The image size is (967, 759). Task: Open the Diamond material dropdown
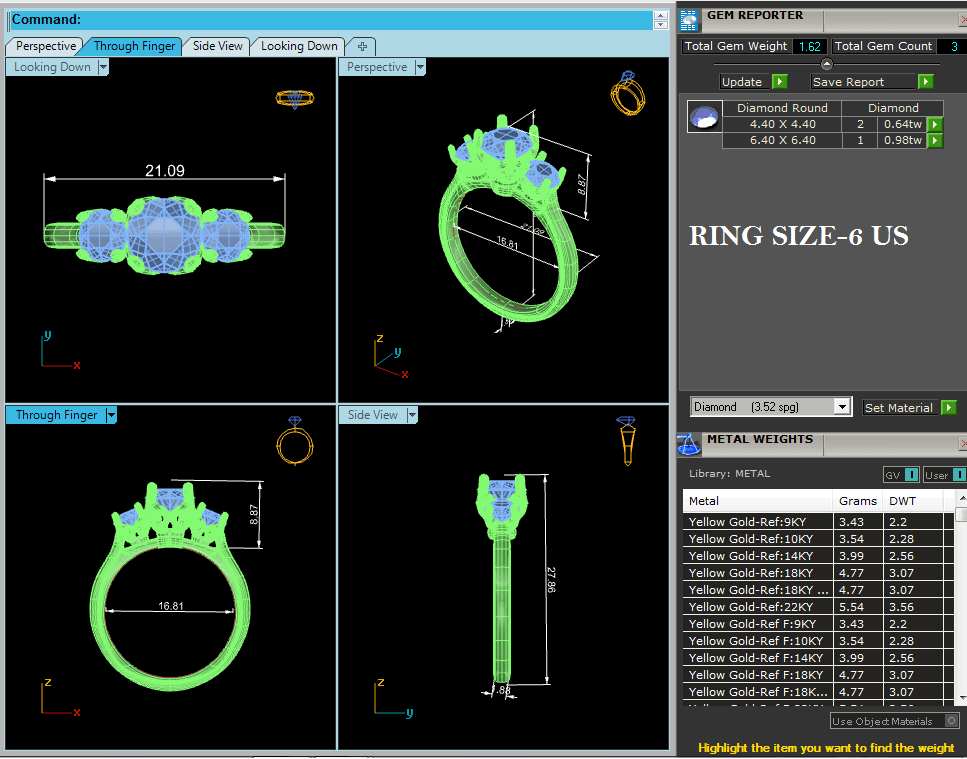click(842, 407)
